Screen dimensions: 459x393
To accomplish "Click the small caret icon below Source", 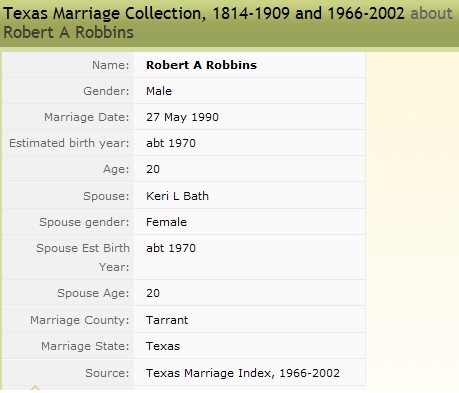I will (35, 388).
